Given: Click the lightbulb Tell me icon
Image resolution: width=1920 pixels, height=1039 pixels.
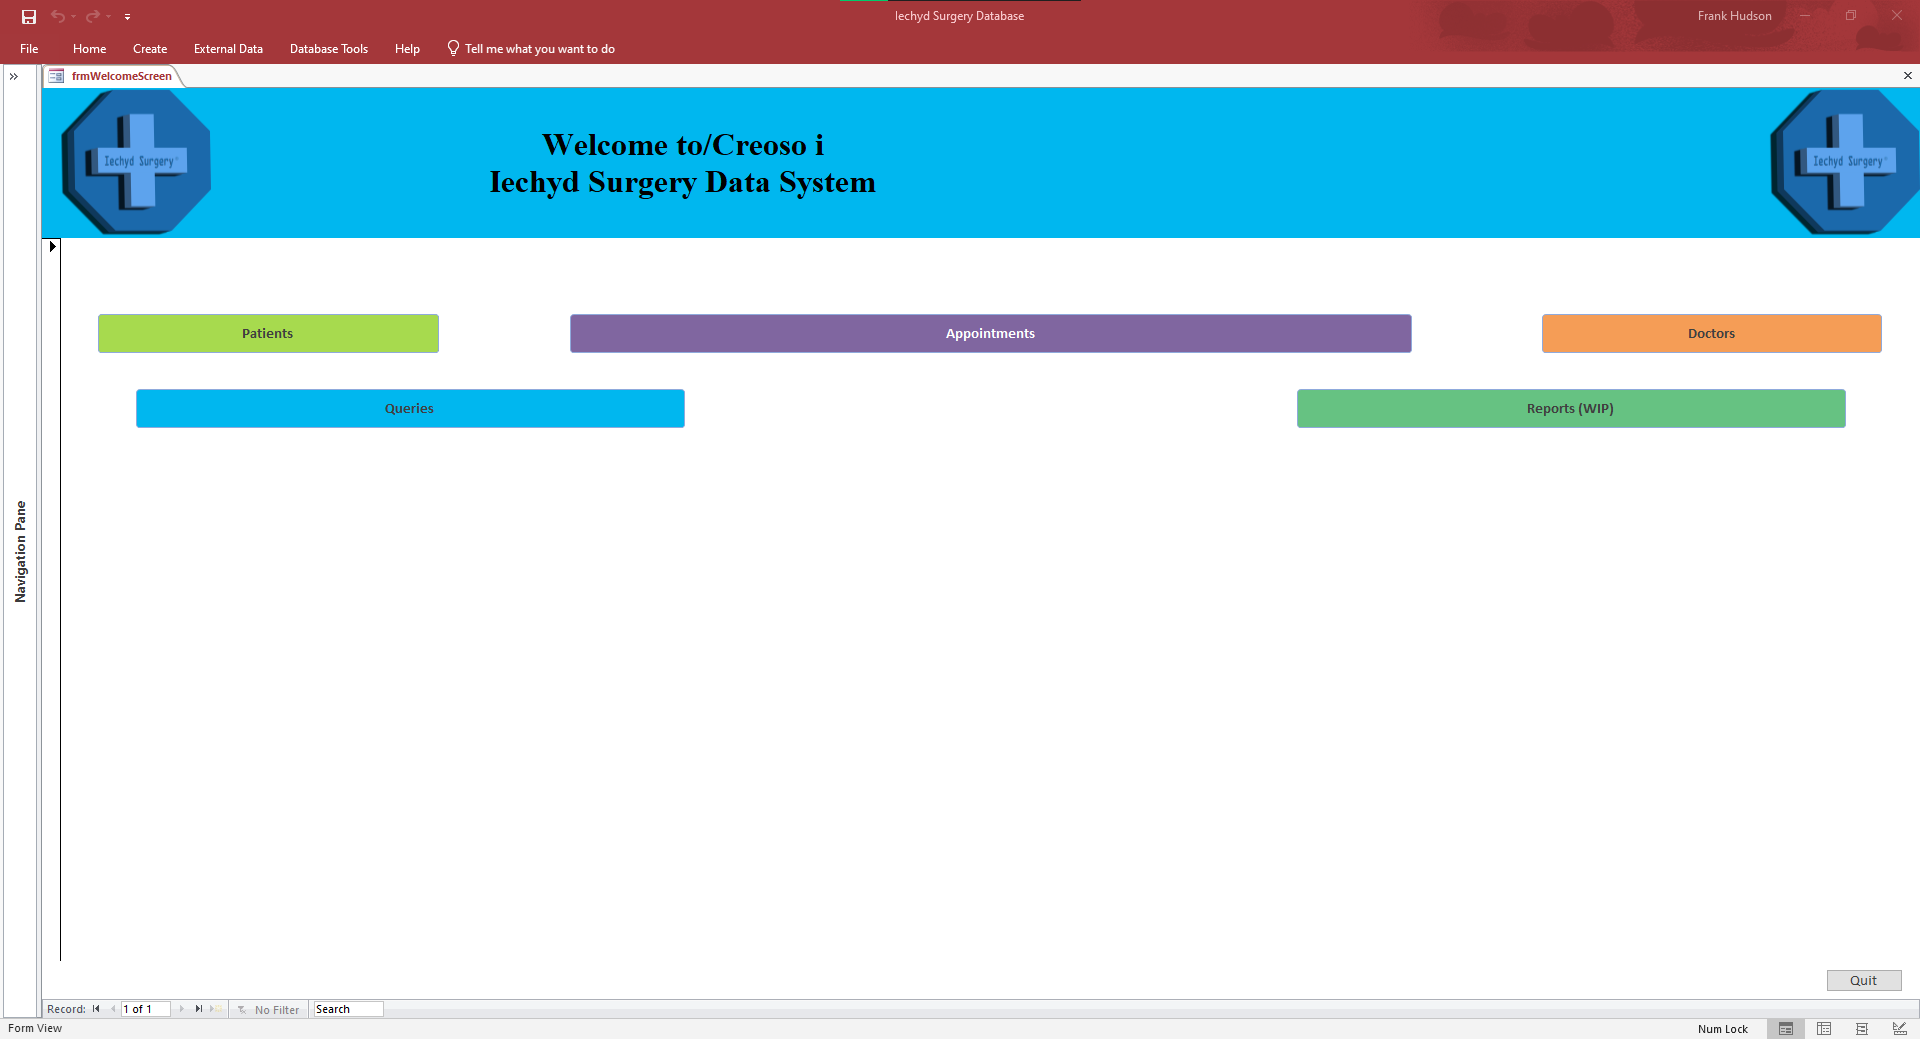Looking at the screenshot, I should [453, 48].
